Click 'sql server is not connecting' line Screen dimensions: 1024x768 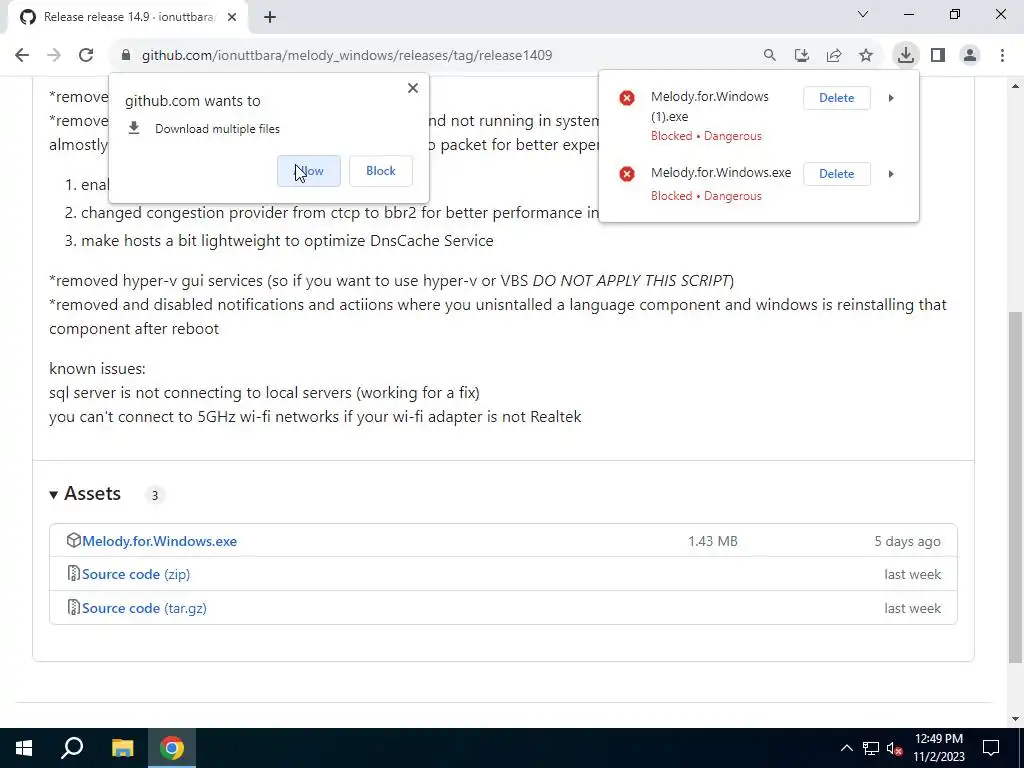pos(264,392)
